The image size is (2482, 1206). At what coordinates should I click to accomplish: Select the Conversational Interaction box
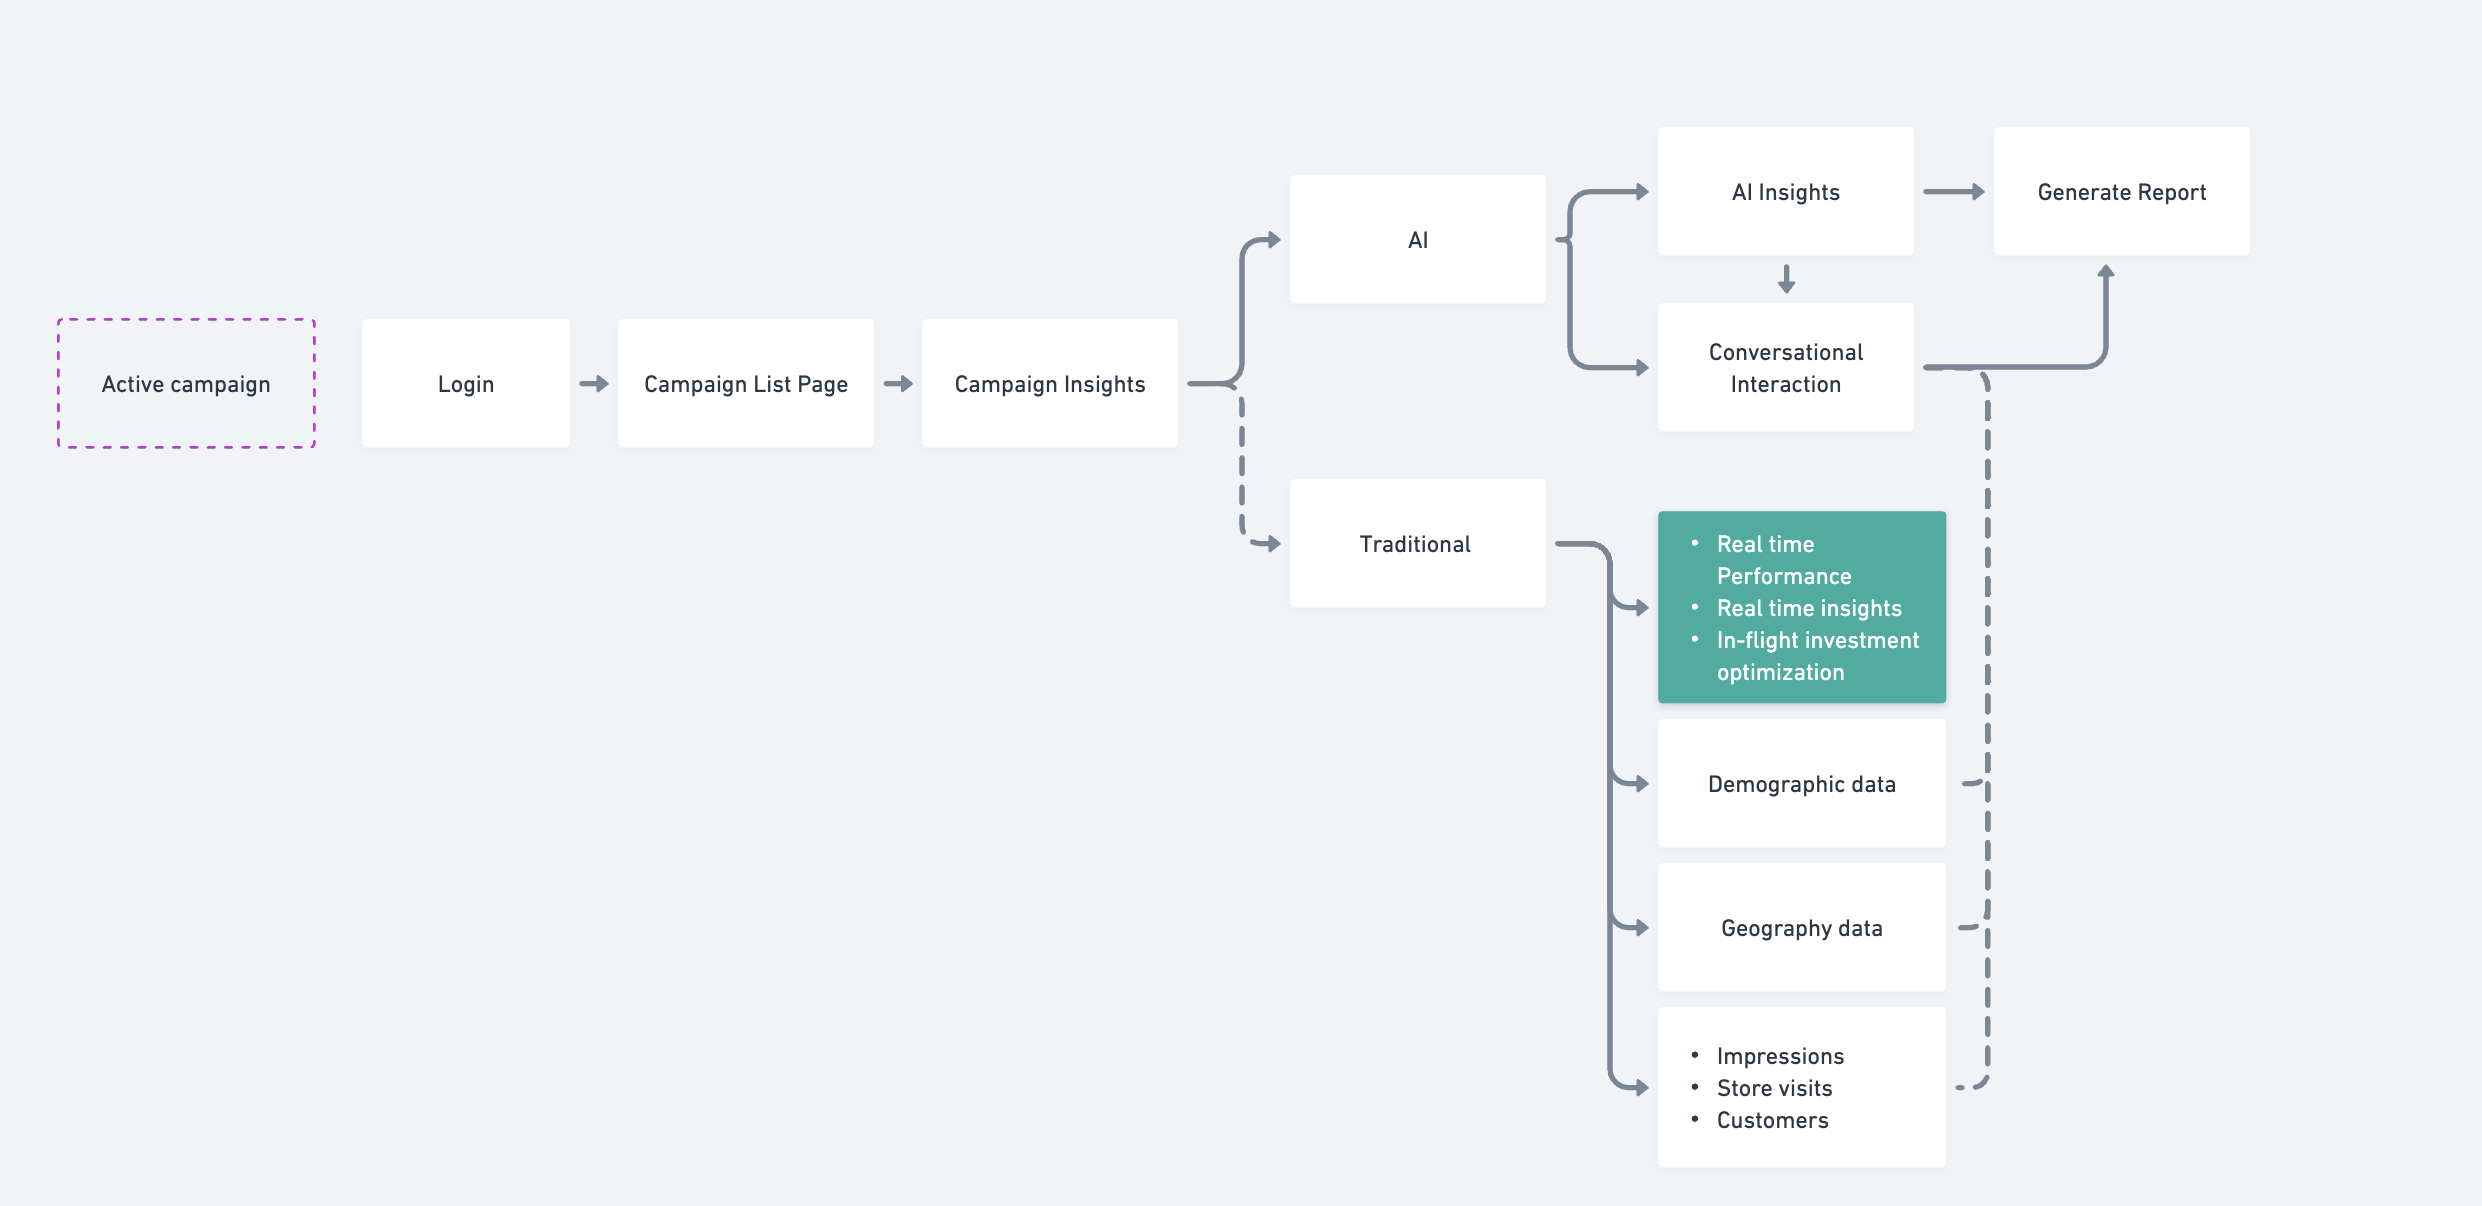[1786, 368]
